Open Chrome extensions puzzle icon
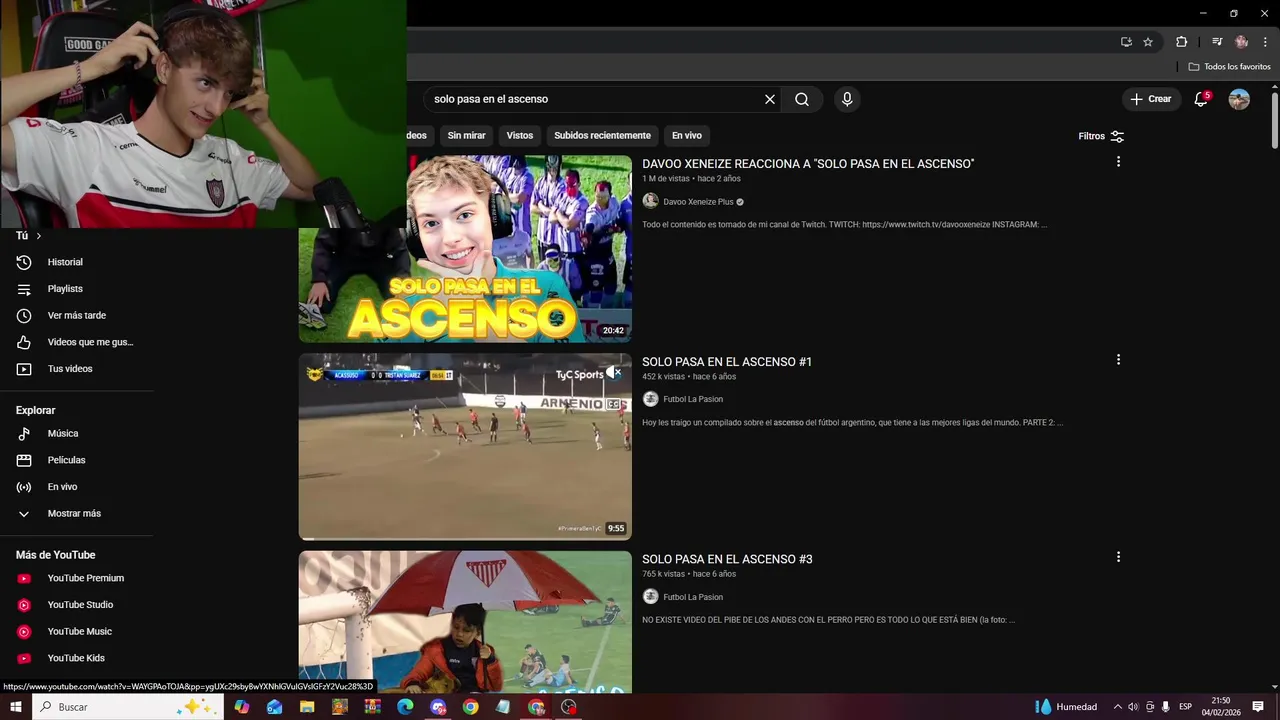Viewport: 1280px width, 720px height. pyautogui.click(x=1181, y=42)
